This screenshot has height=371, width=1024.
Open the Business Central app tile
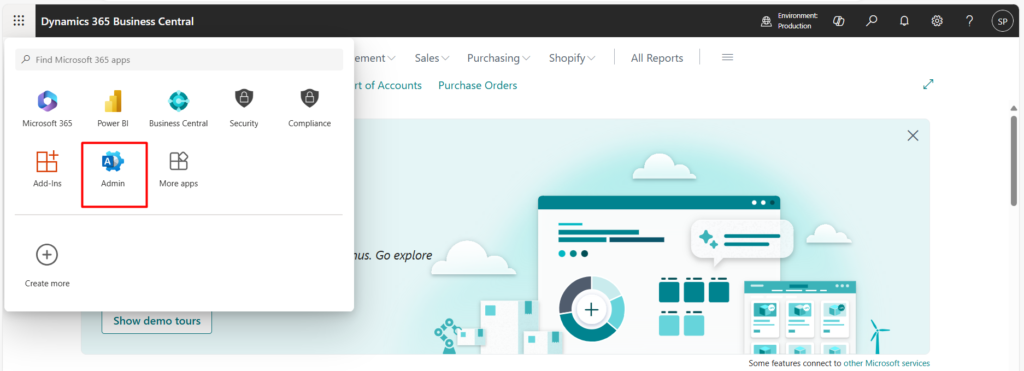pyautogui.click(x=178, y=109)
